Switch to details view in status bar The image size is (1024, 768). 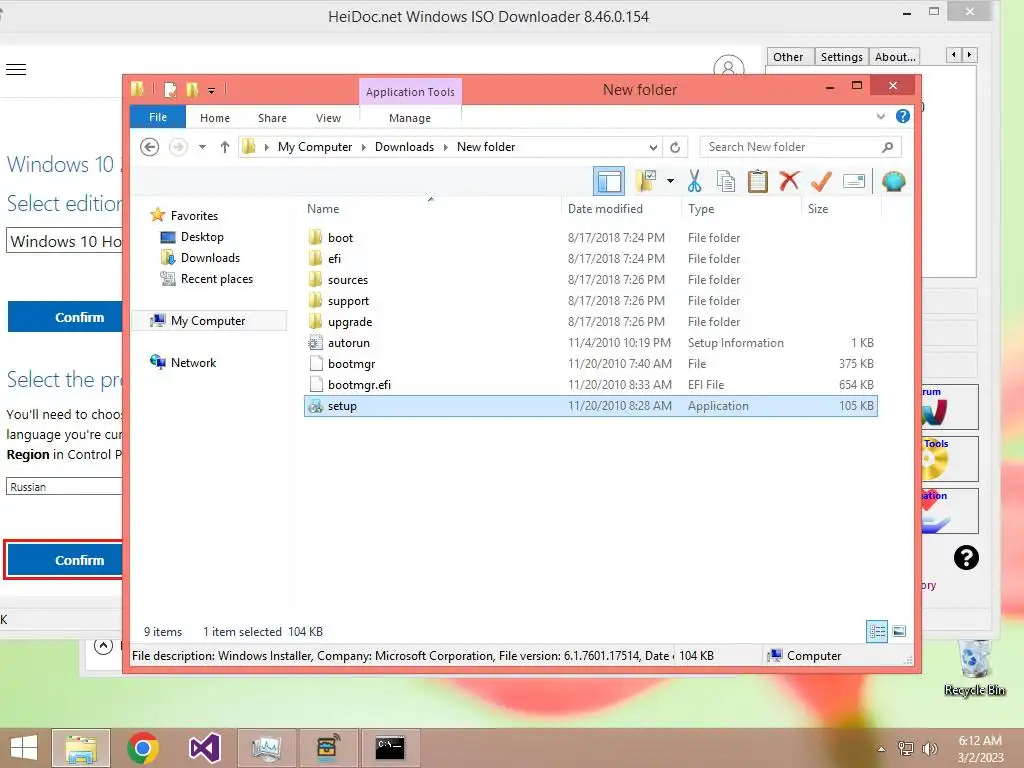pos(877,631)
